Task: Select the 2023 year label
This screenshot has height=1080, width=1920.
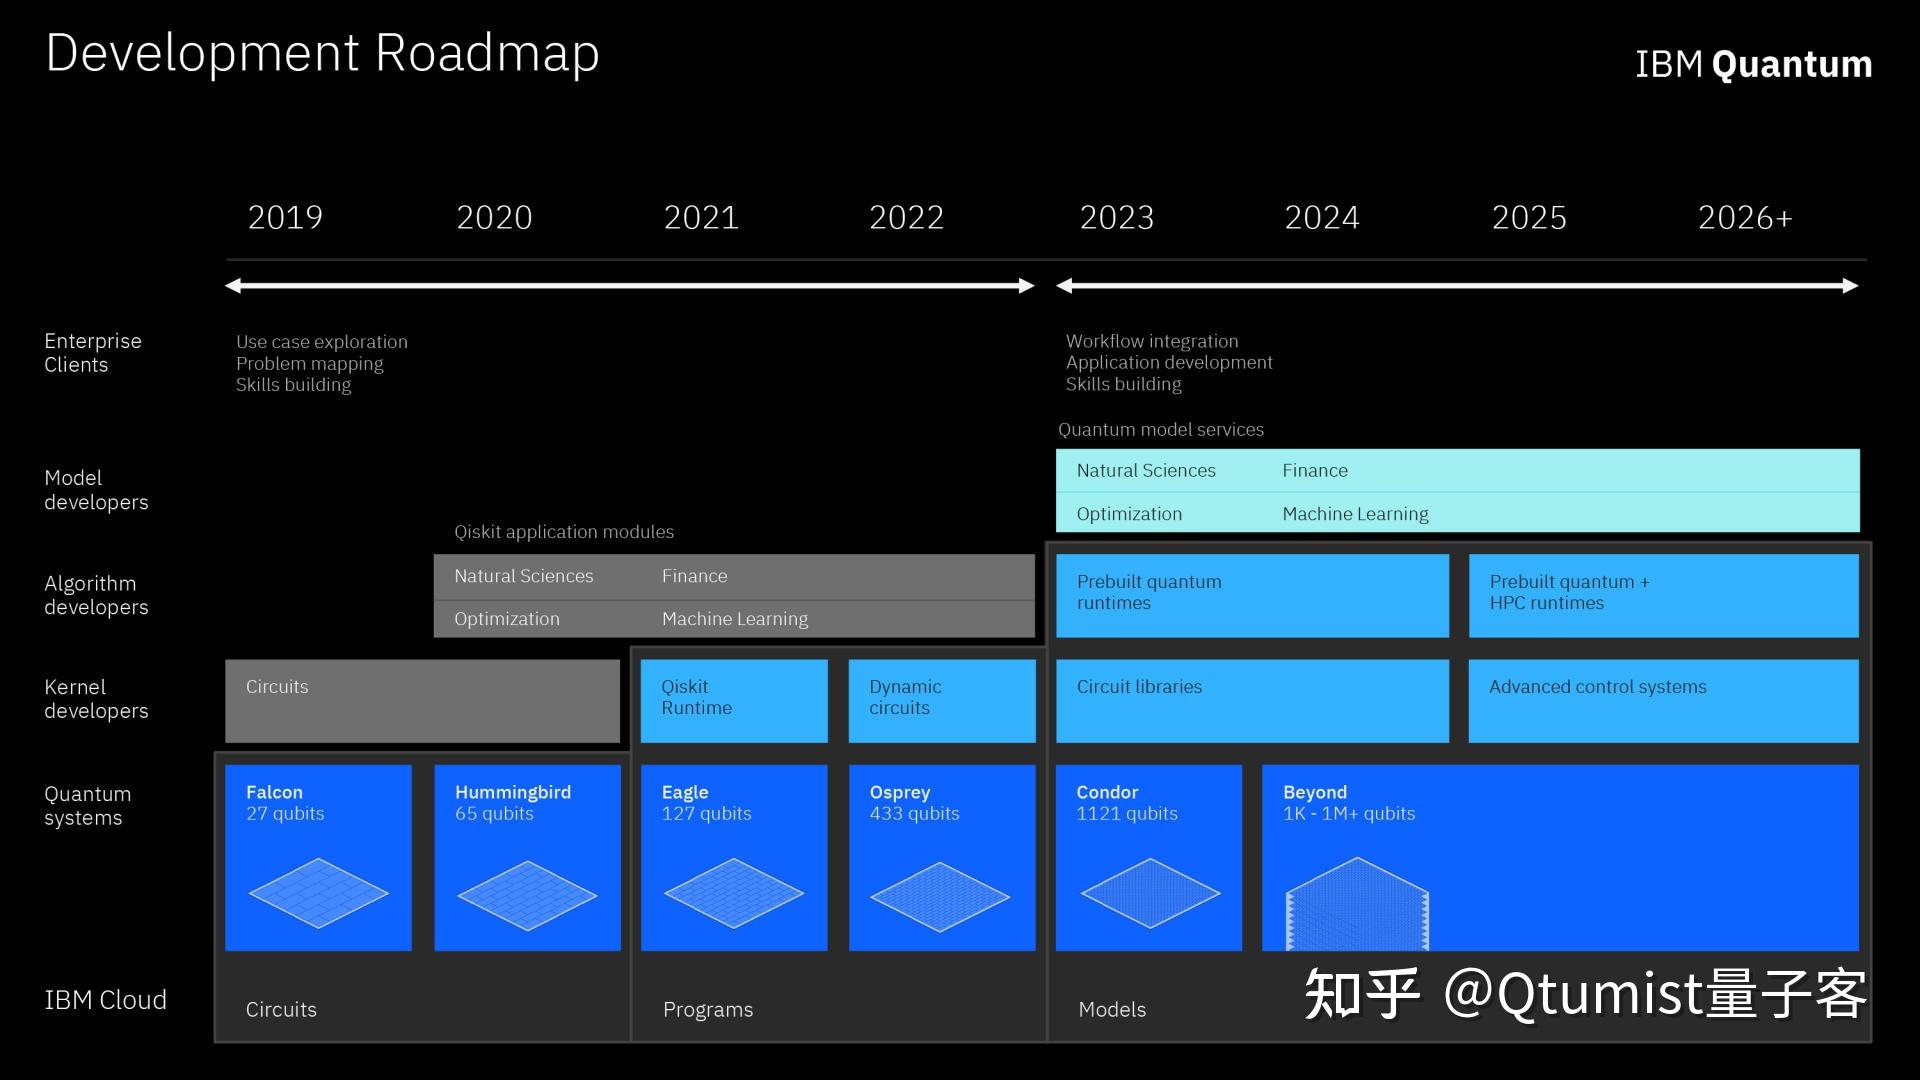Action: pos(1116,217)
